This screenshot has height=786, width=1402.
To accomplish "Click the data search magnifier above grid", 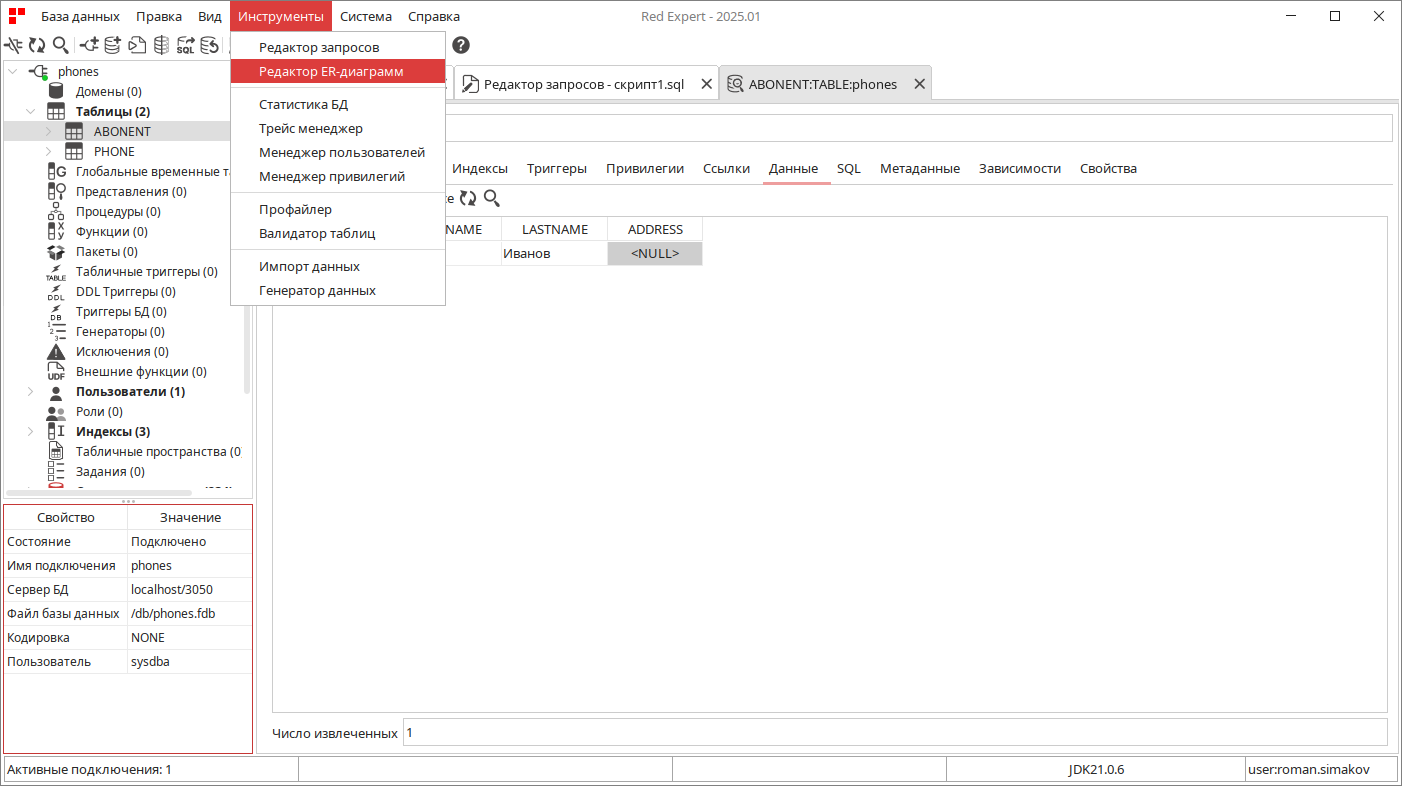I will pos(492,198).
